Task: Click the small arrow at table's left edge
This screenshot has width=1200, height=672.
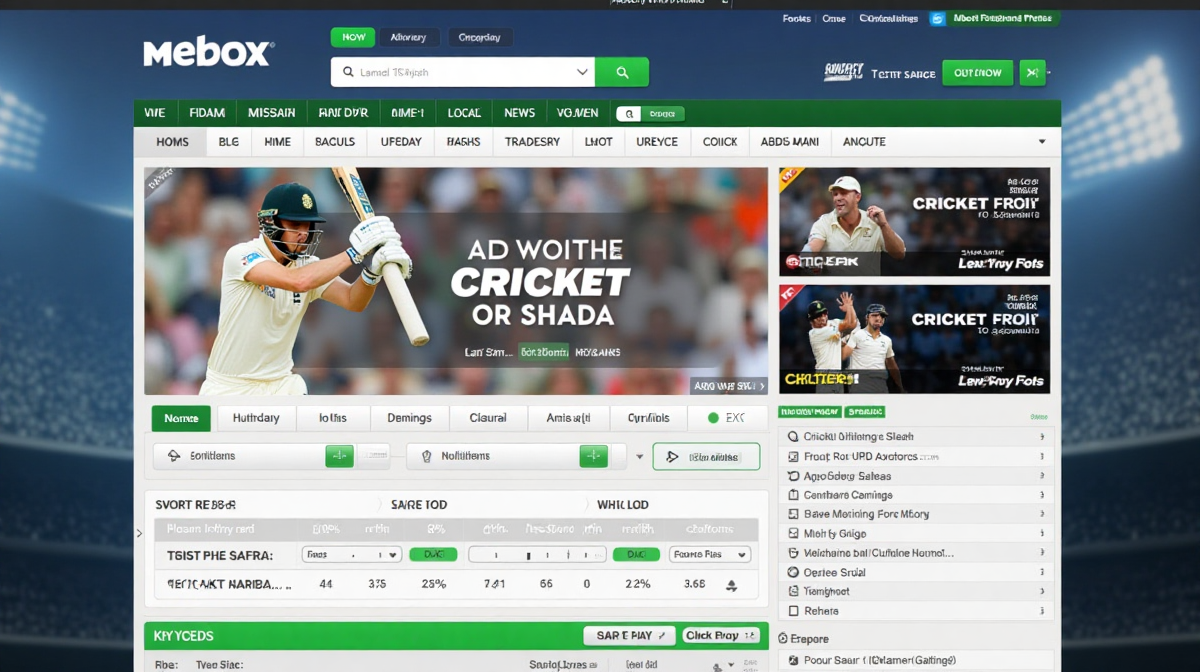Action: 139,534
